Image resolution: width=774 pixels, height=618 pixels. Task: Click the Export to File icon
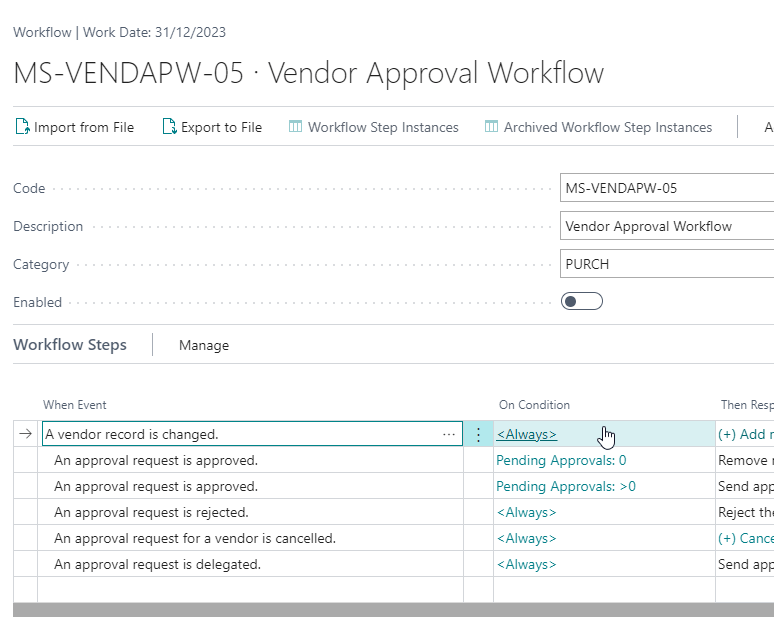tap(169, 127)
